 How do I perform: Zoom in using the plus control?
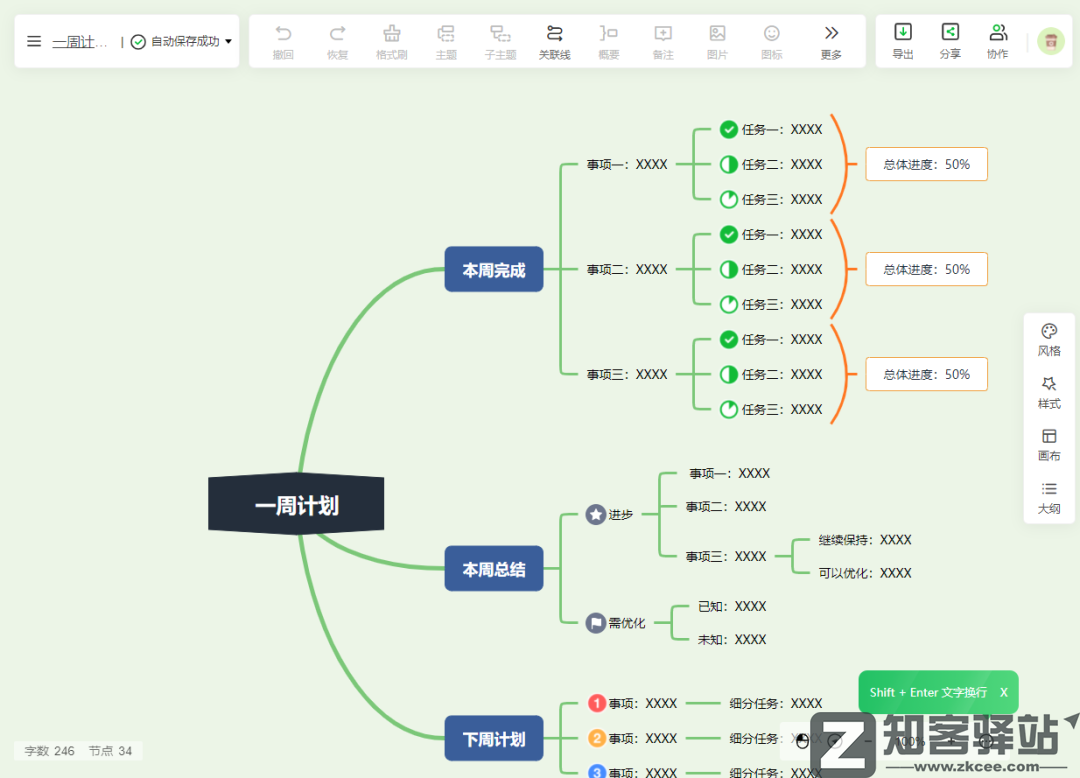[x=951, y=740]
